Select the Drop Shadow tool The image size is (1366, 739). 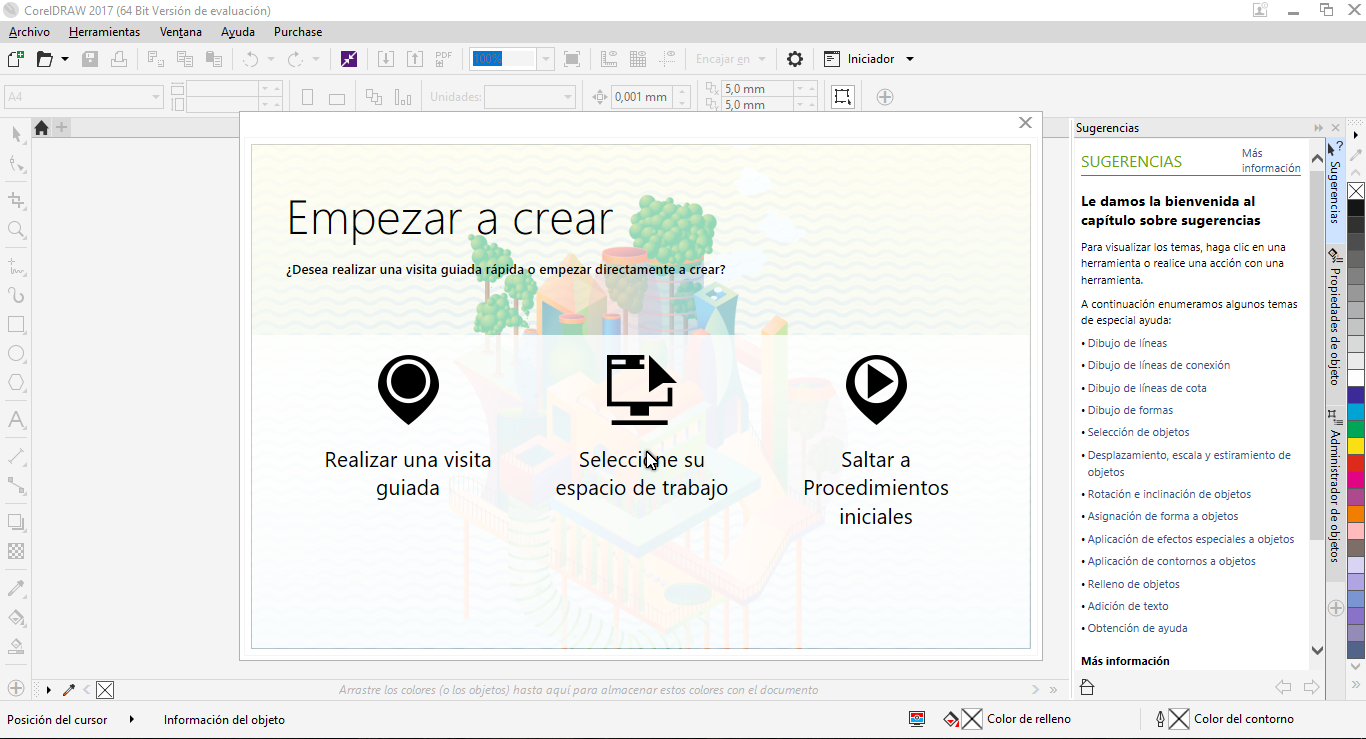[16, 522]
